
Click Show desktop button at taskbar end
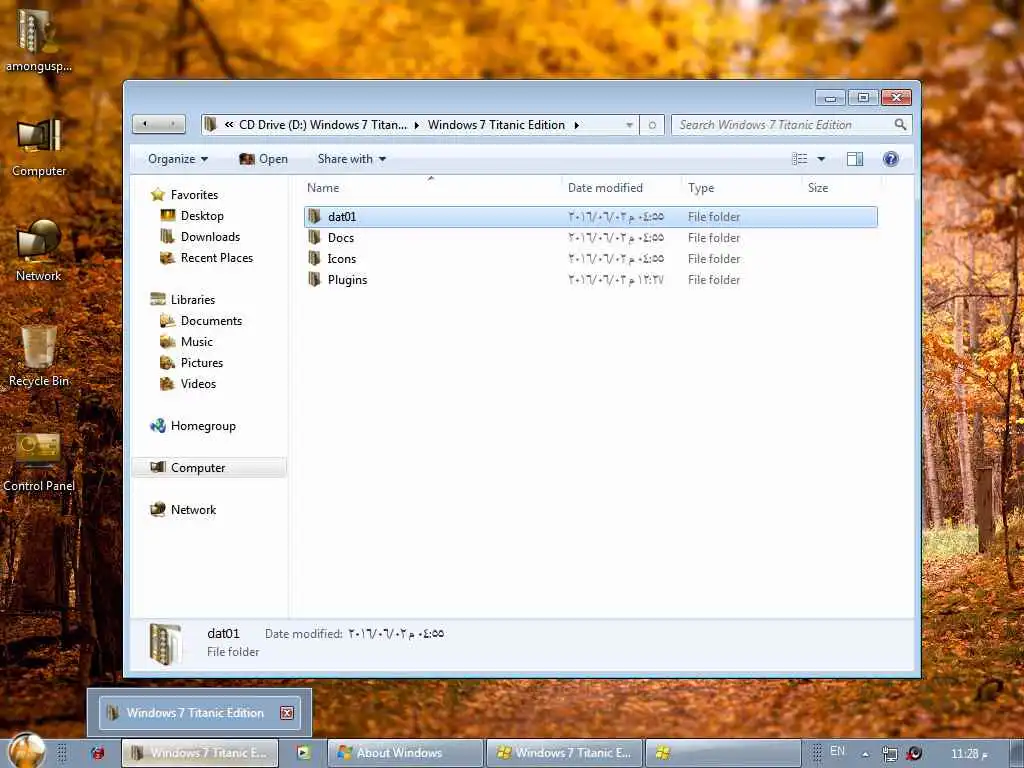pos(1016,753)
